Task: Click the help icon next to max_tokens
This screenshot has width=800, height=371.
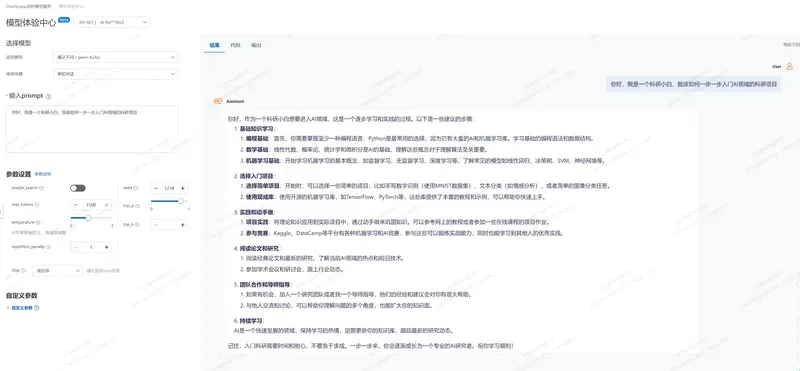Action: point(37,205)
